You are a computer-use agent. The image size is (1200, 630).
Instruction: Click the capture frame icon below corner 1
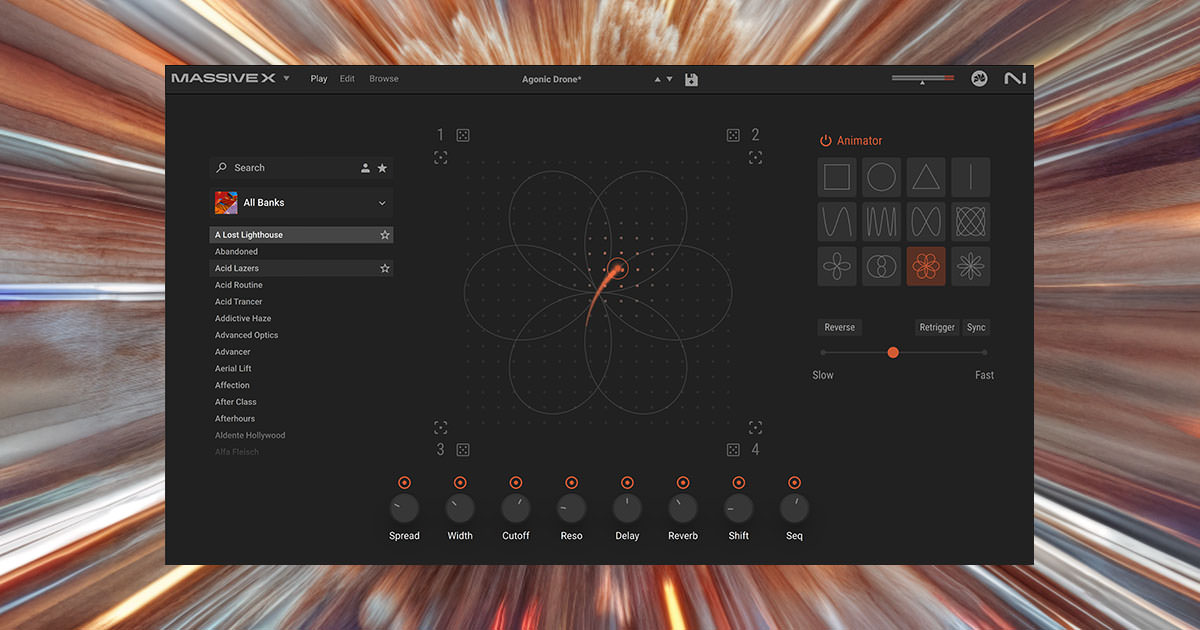point(441,157)
